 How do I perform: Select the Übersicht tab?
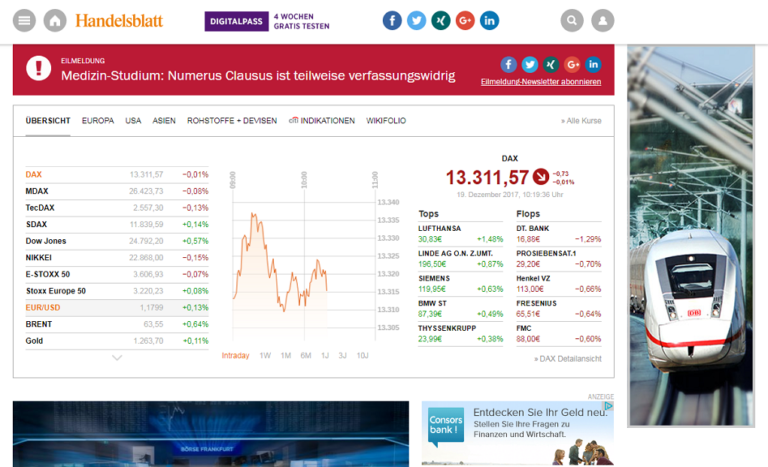(48, 121)
